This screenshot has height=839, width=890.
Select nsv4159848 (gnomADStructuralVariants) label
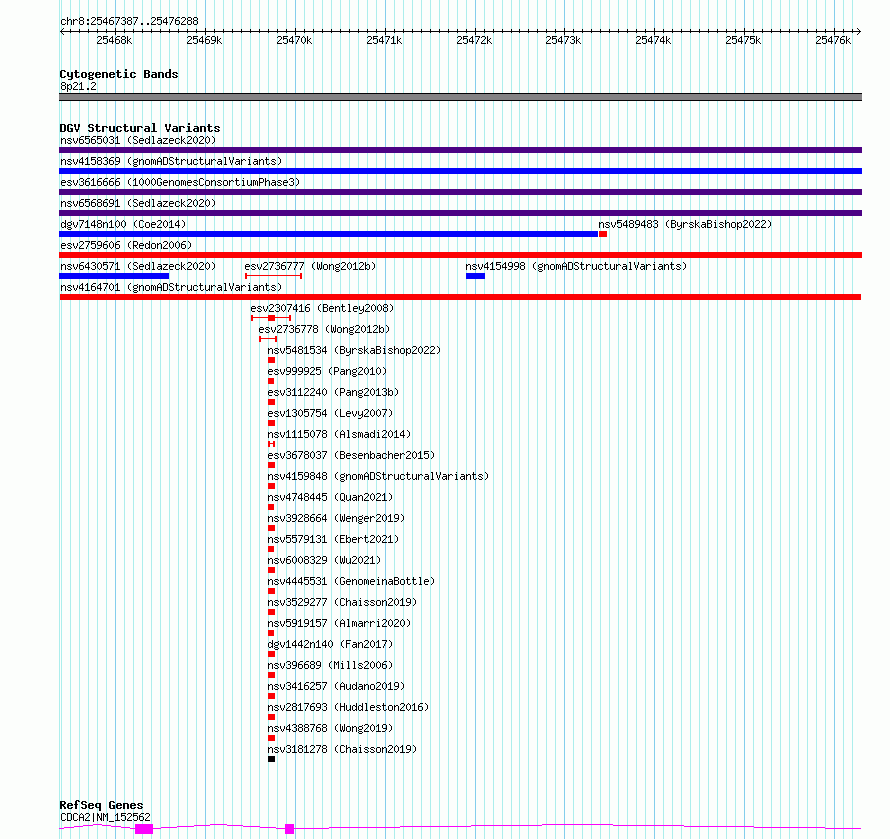378,476
